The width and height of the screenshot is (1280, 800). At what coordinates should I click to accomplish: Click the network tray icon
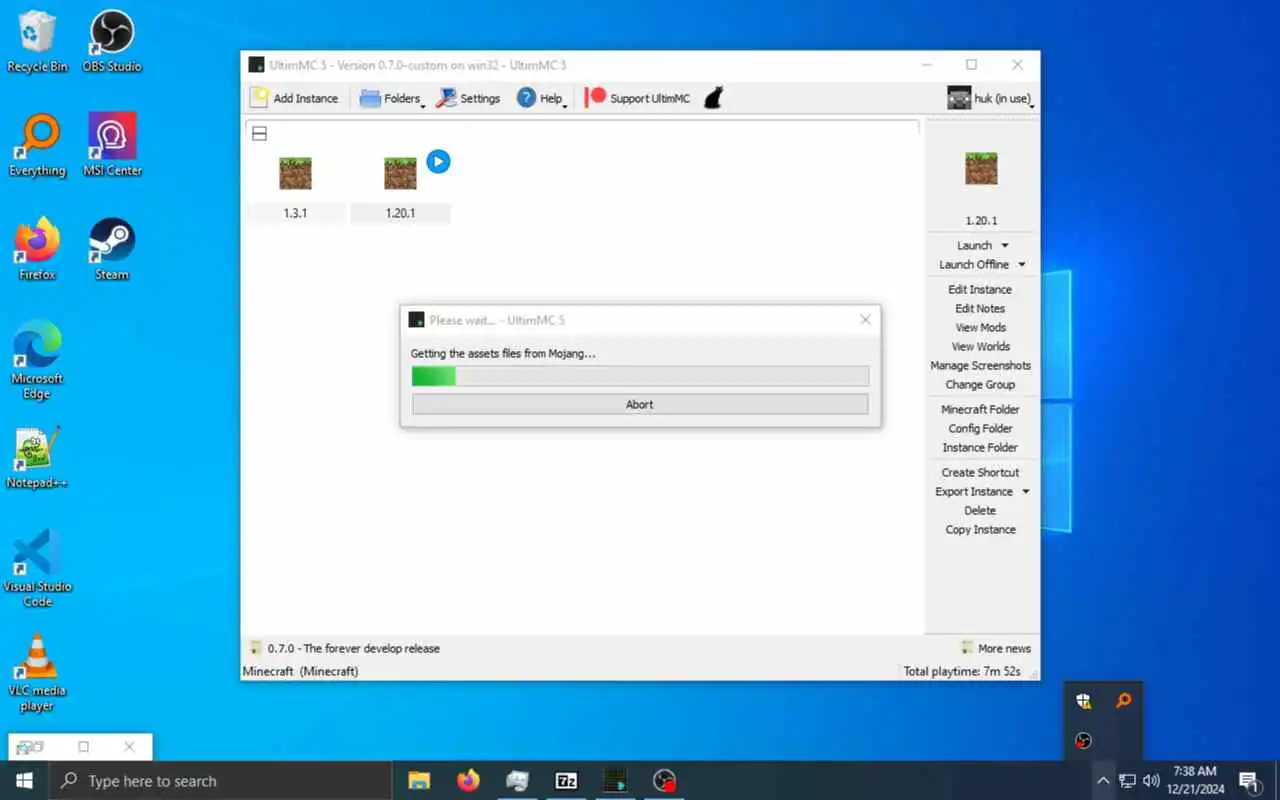1127,781
